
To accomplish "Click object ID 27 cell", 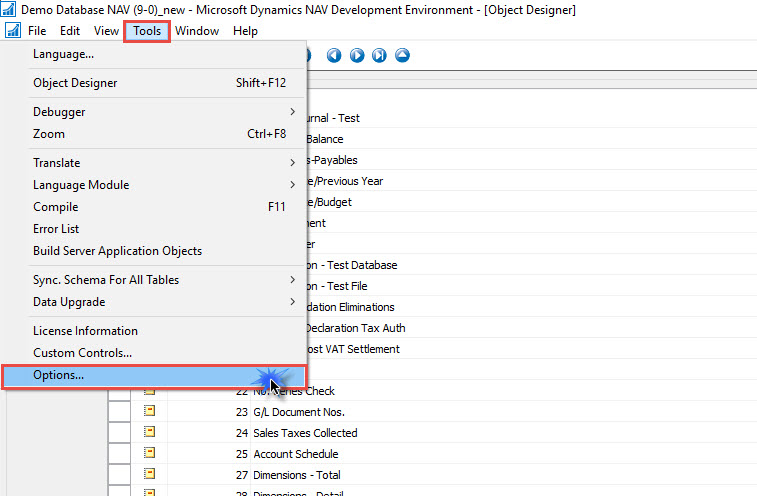I will pos(209,475).
